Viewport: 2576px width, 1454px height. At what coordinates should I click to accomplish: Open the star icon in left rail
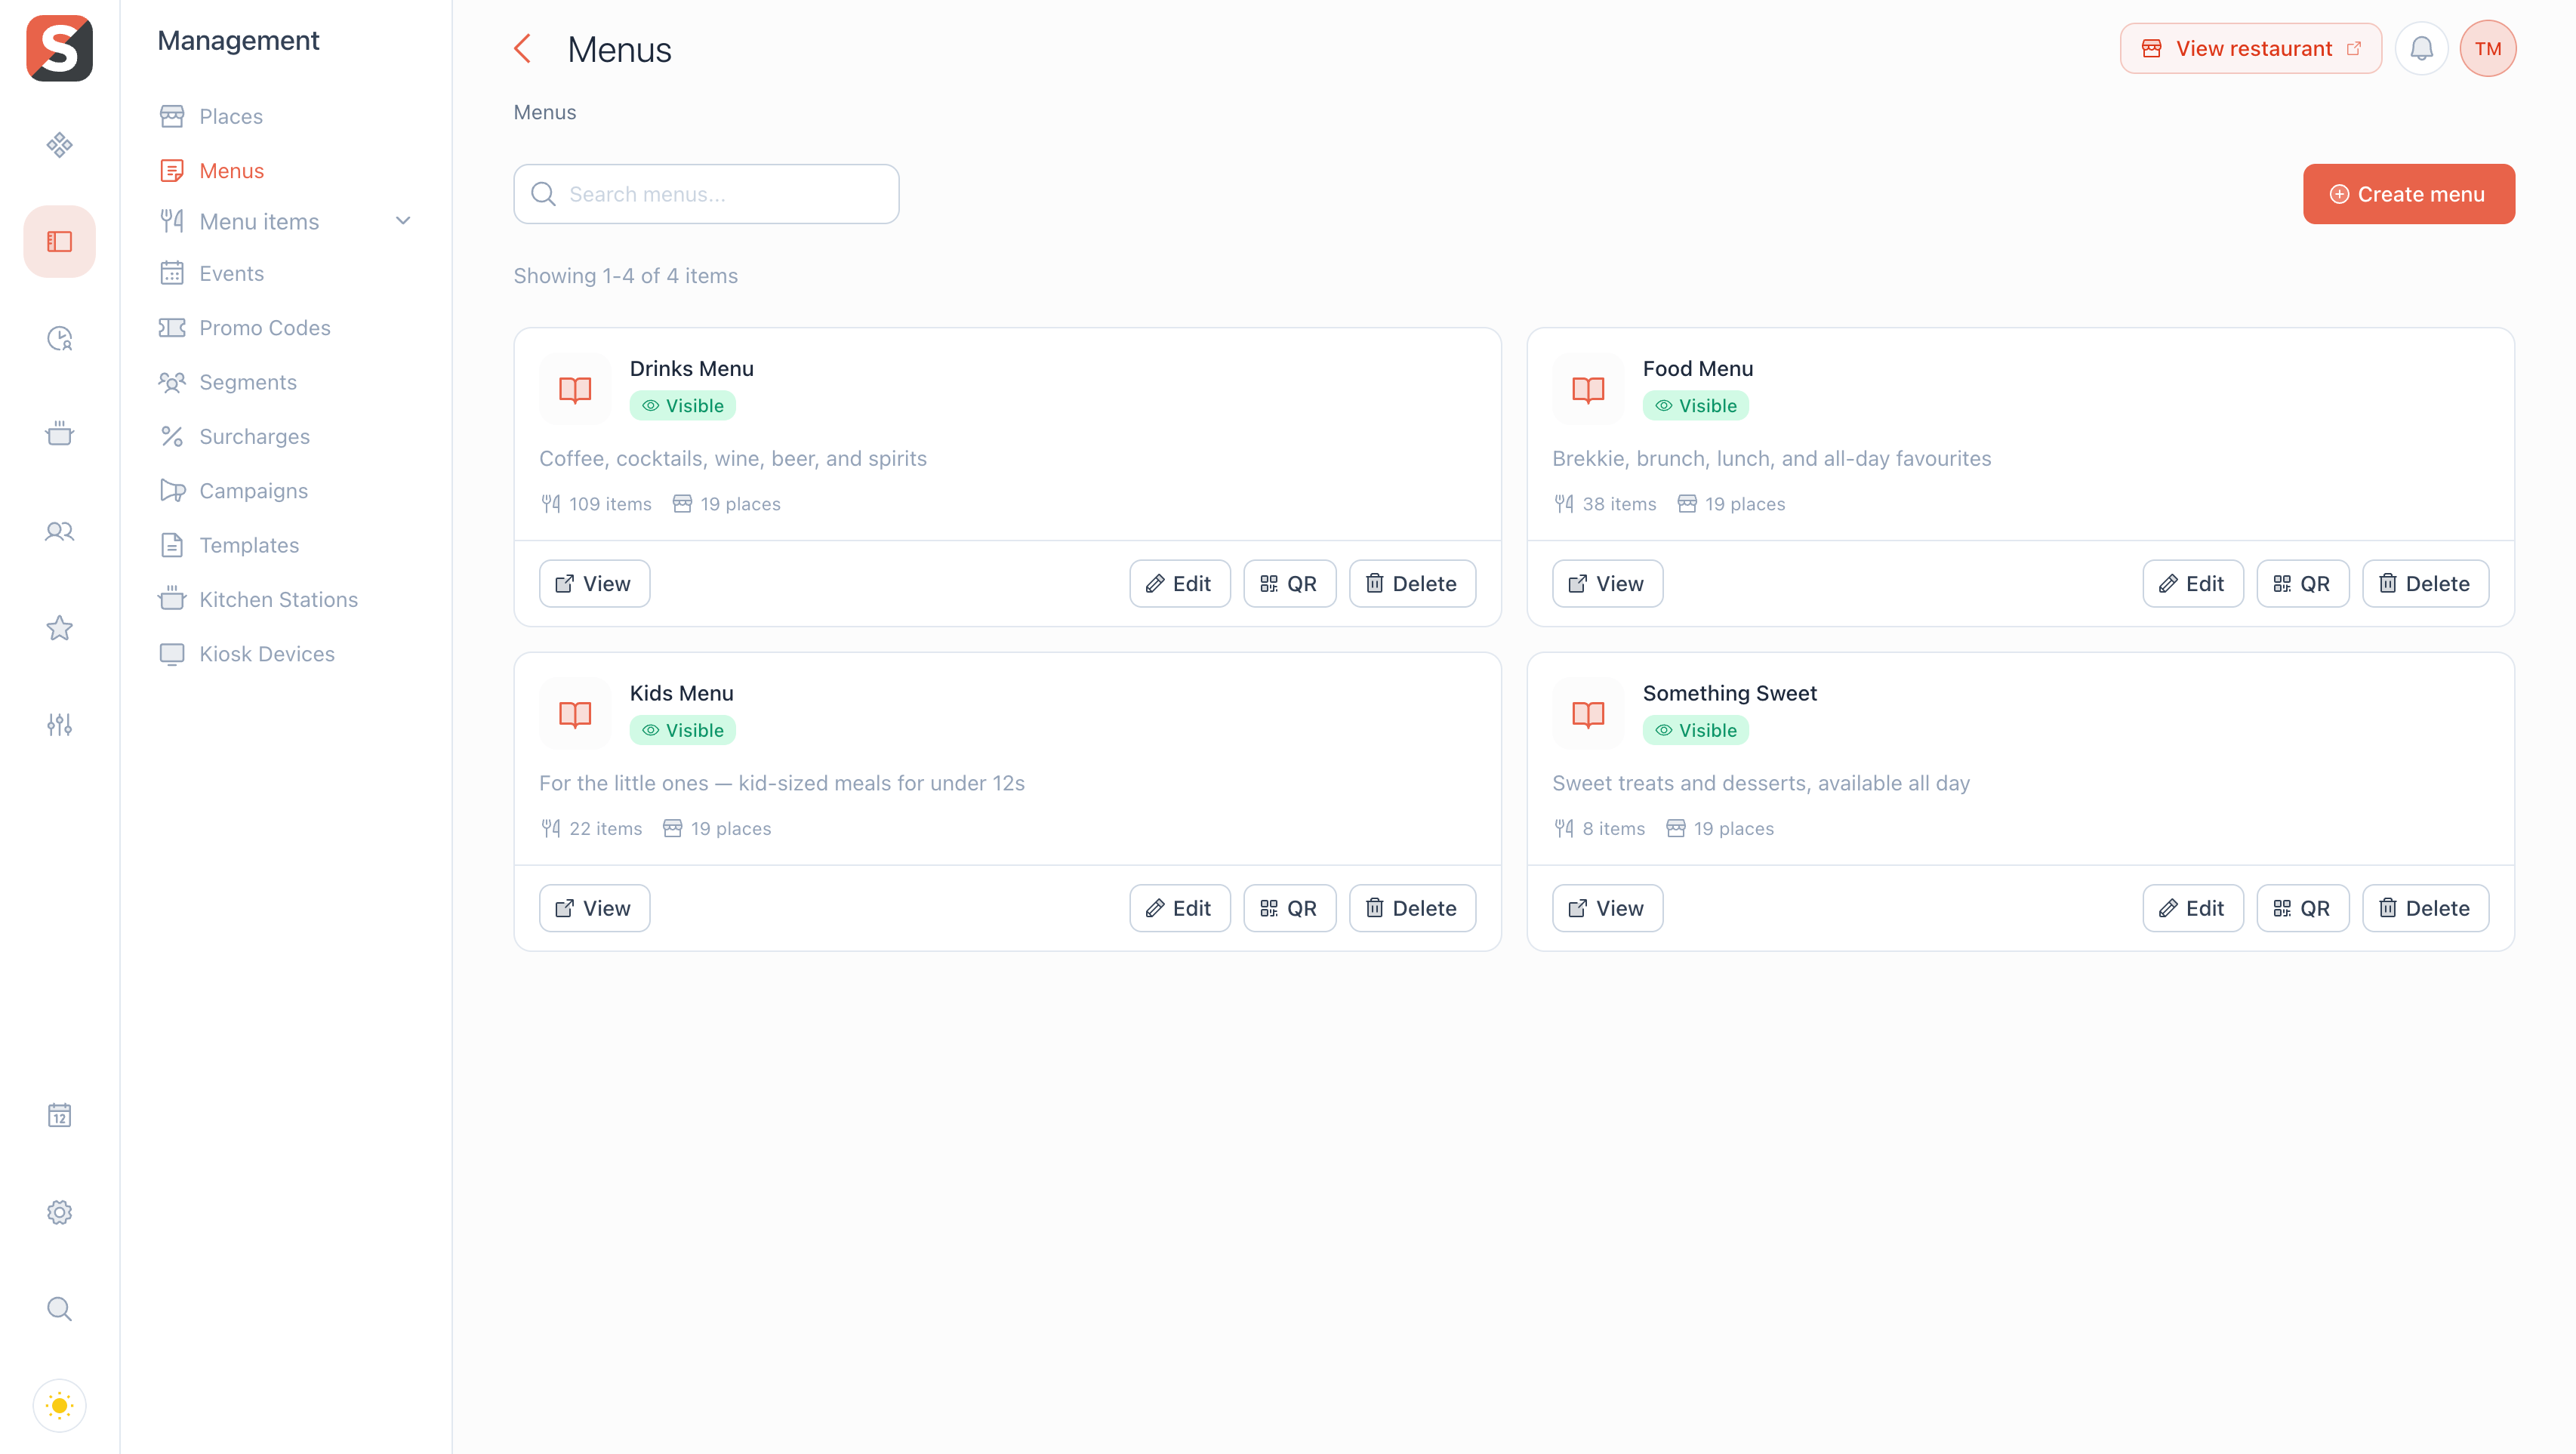click(59, 628)
